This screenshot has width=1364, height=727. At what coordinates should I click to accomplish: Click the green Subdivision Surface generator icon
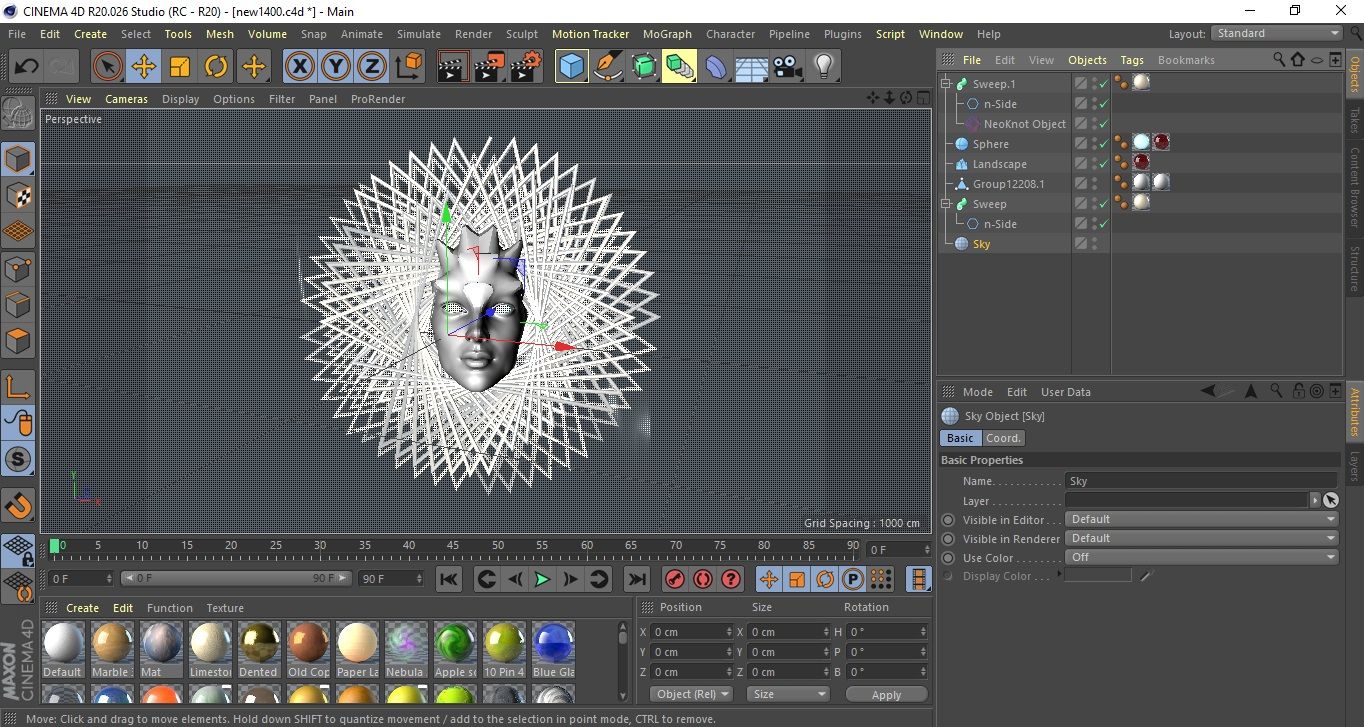(x=644, y=67)
